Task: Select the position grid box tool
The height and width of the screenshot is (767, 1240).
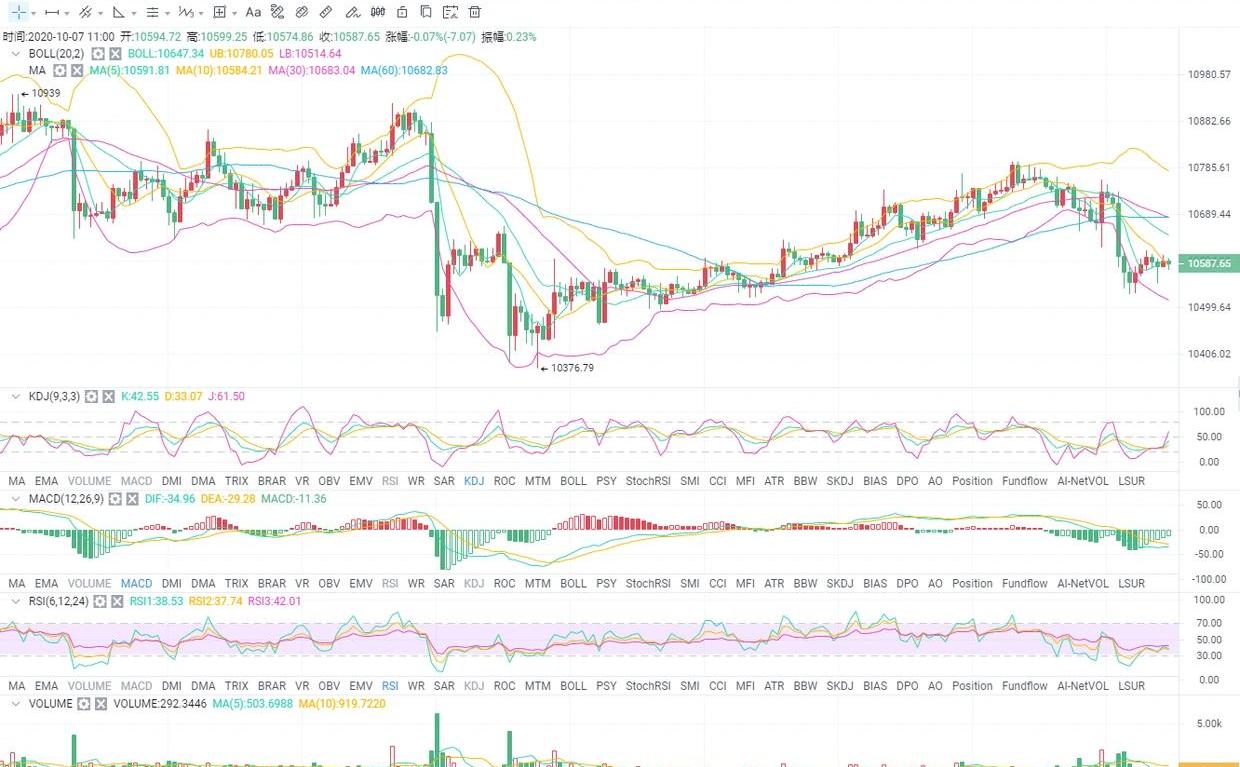Action: 219,12
